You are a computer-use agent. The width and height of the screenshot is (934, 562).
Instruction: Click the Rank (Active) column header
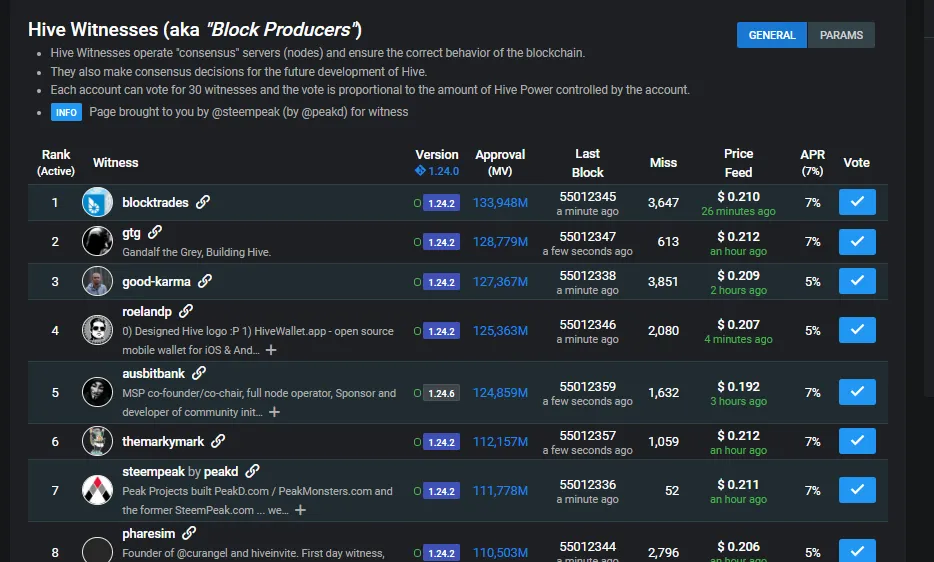point(56,163)
